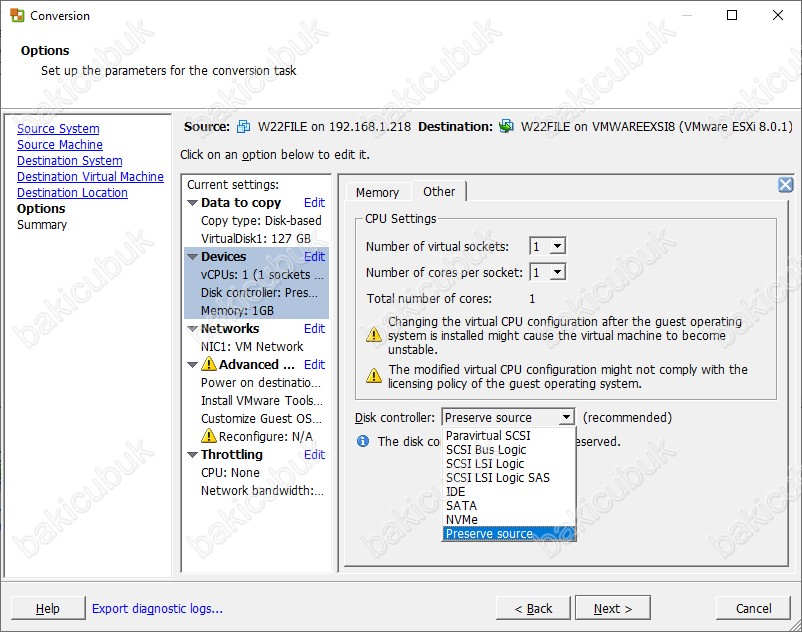
Task: Choose SCSI LSI Logic SAS option
Action: (x=509, y=478)
